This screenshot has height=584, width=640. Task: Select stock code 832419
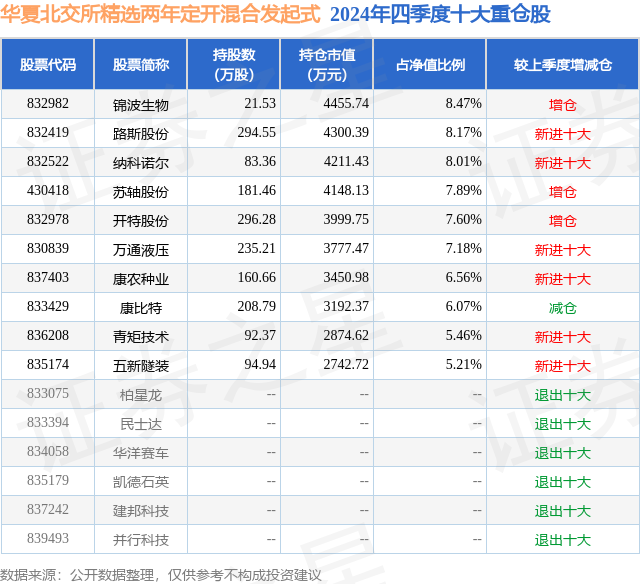[48, 133]
